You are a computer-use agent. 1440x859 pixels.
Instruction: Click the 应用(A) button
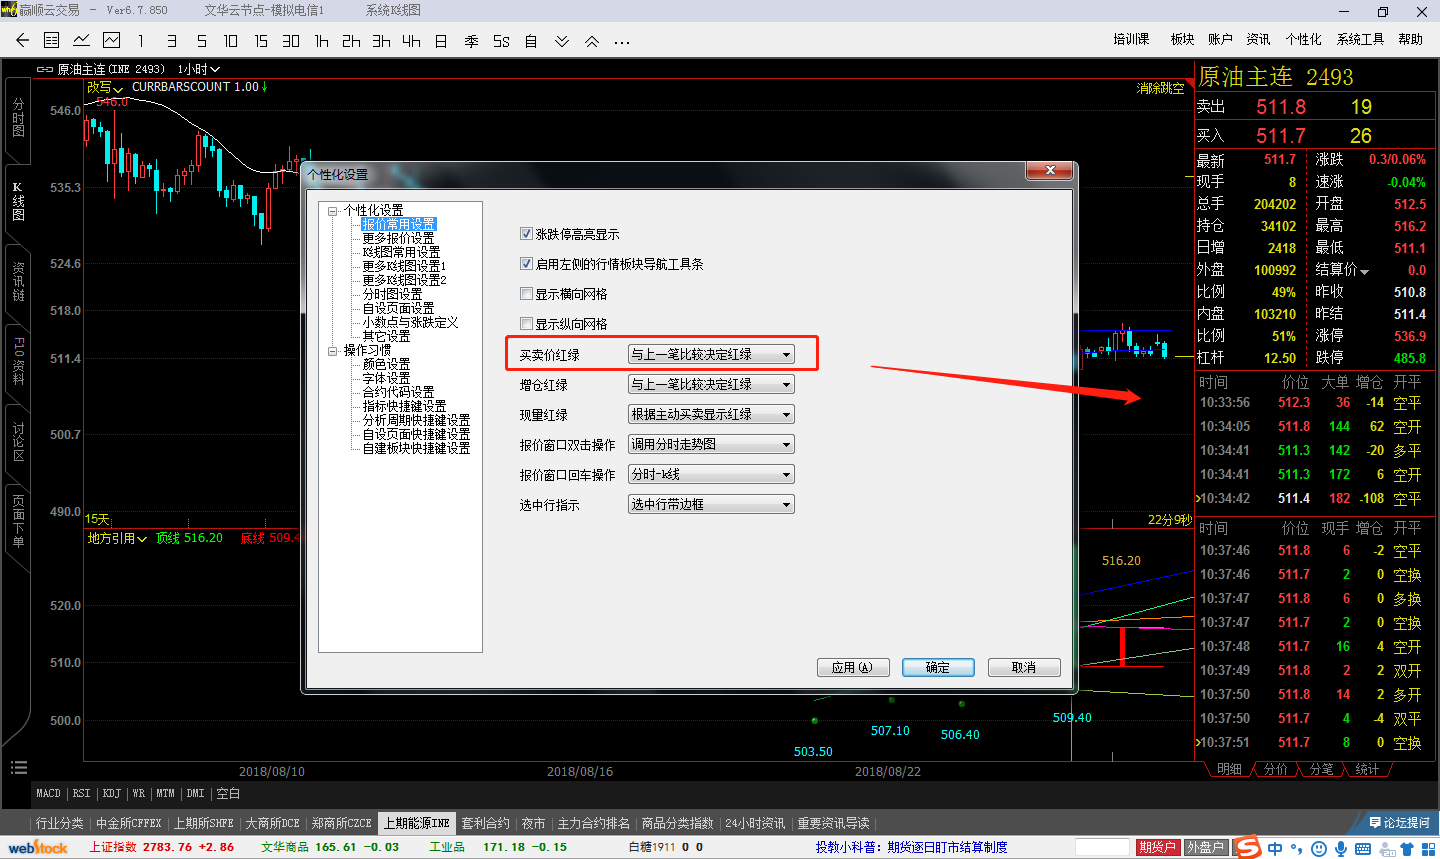[x=852, y=667]
